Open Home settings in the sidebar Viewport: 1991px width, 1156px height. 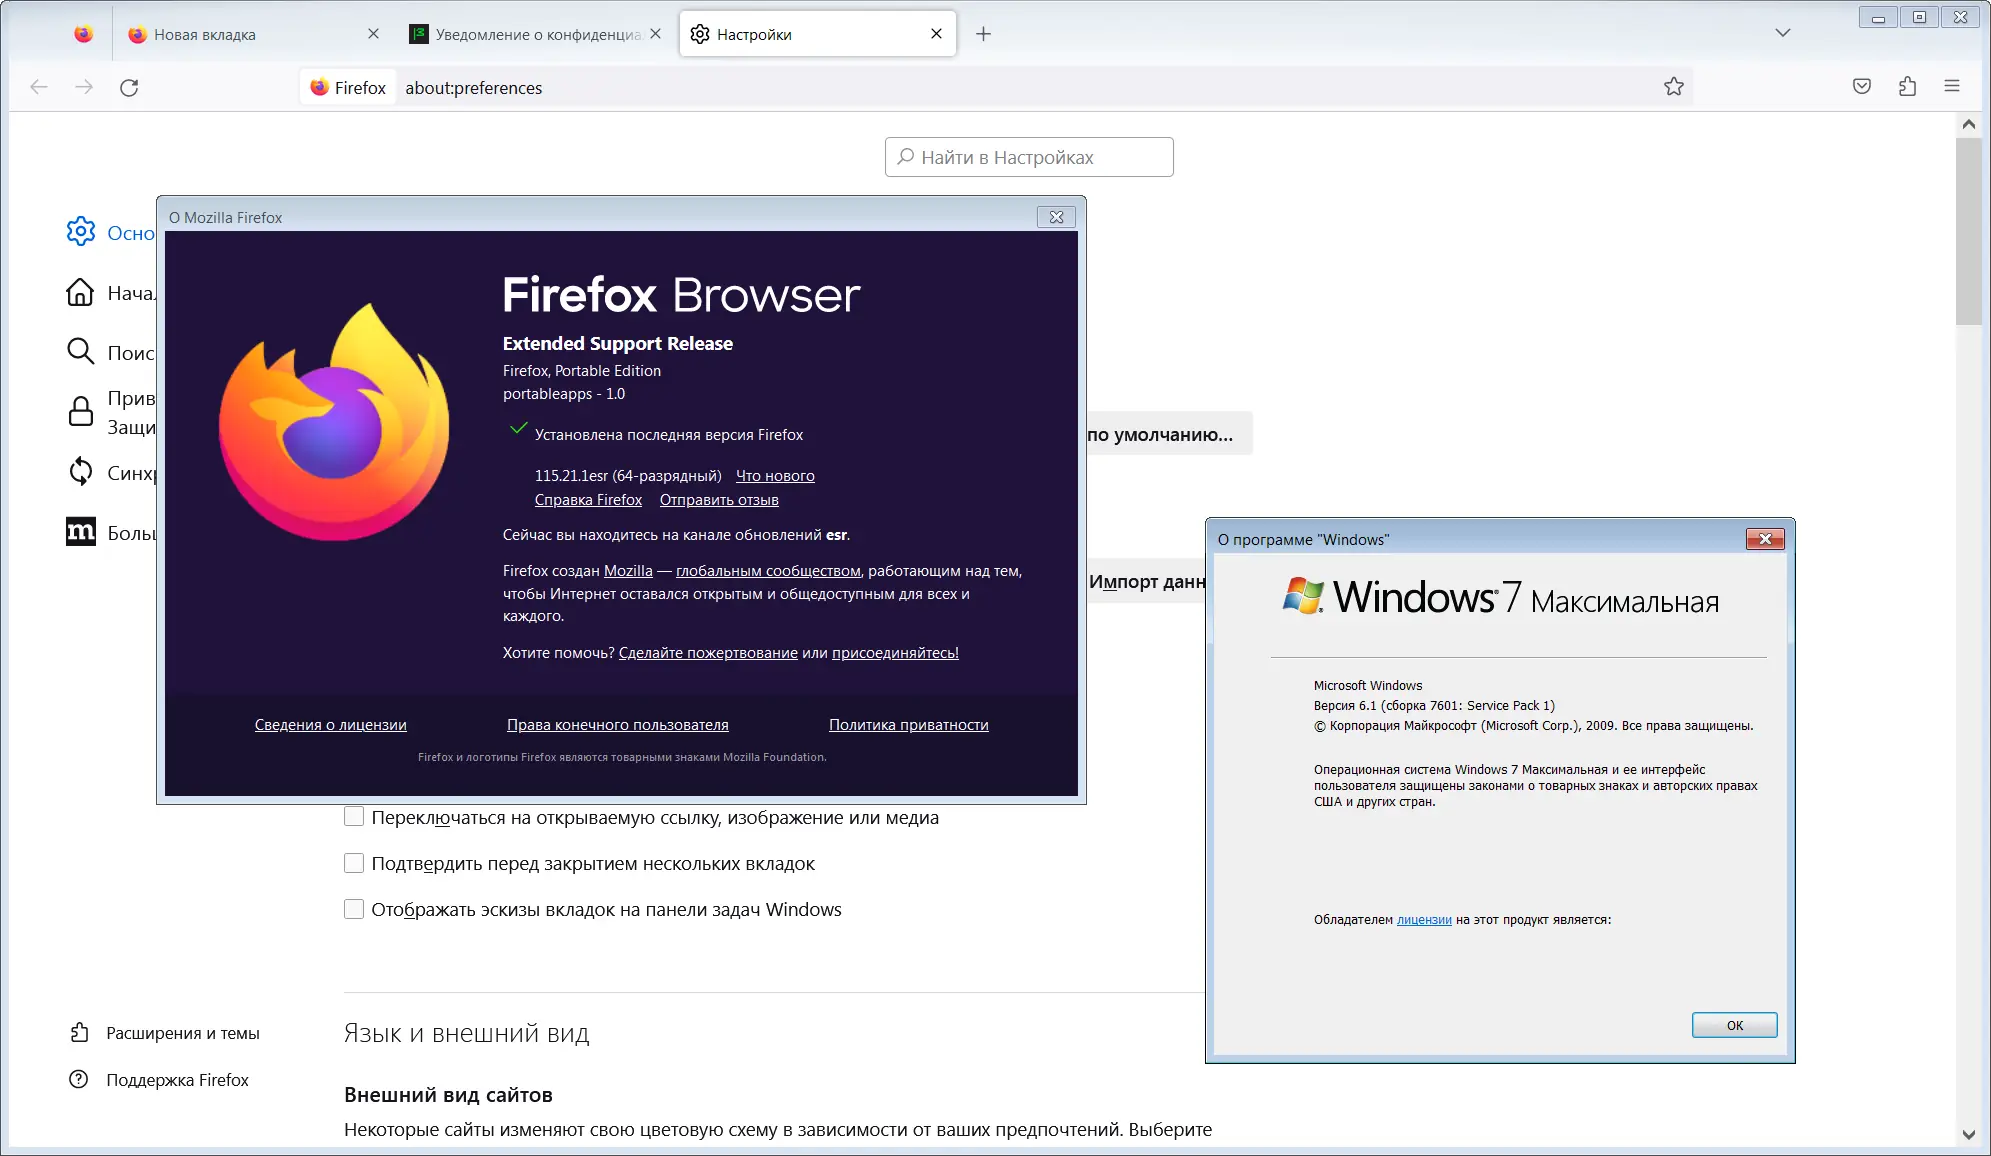(x=81, y=293)
